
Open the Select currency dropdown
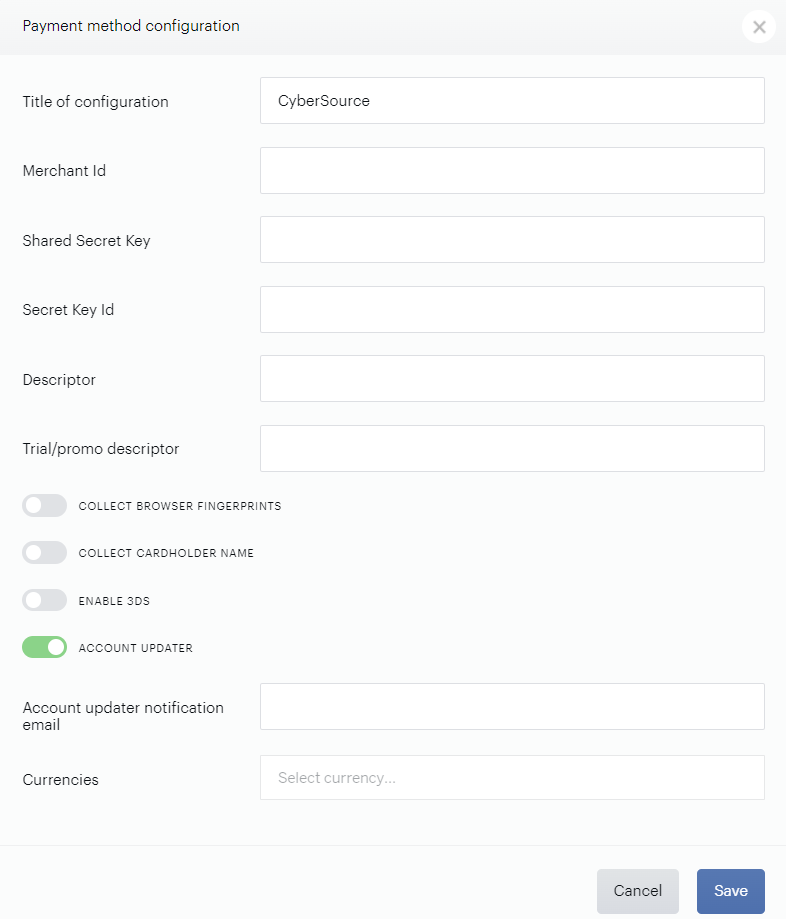tap(512, 778)
